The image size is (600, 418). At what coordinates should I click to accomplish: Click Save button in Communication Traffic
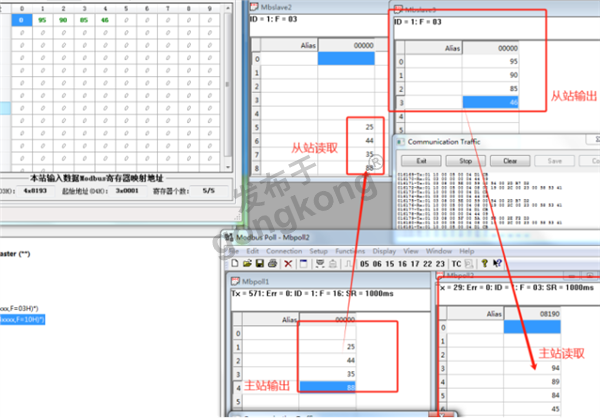(554, 161)
